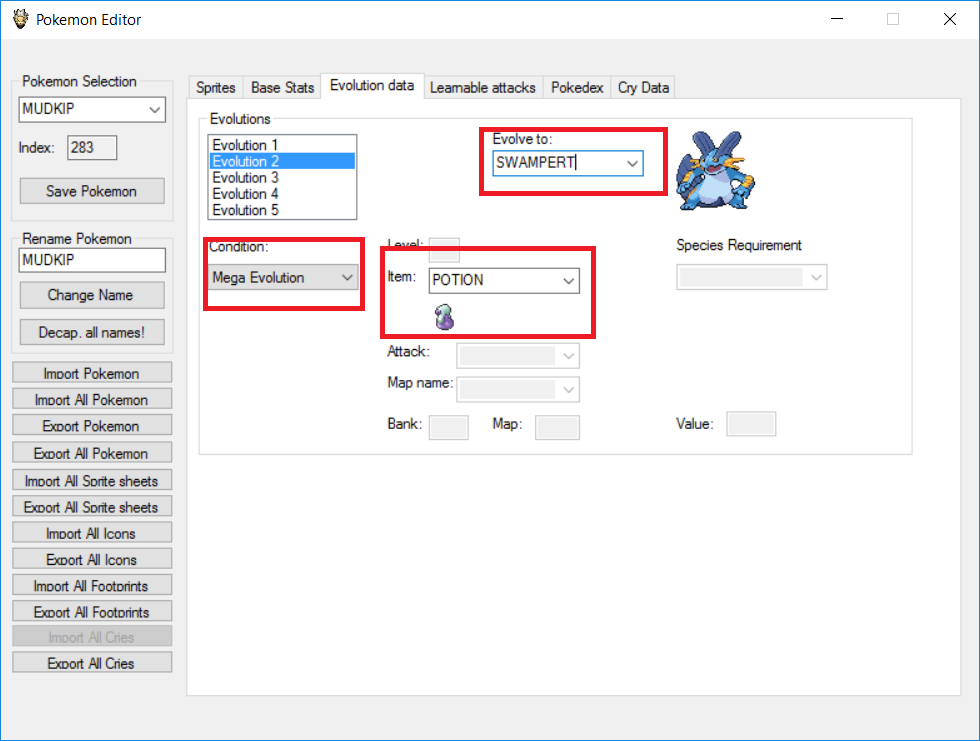Select Evolution 3 in the list

click(282, 177)
